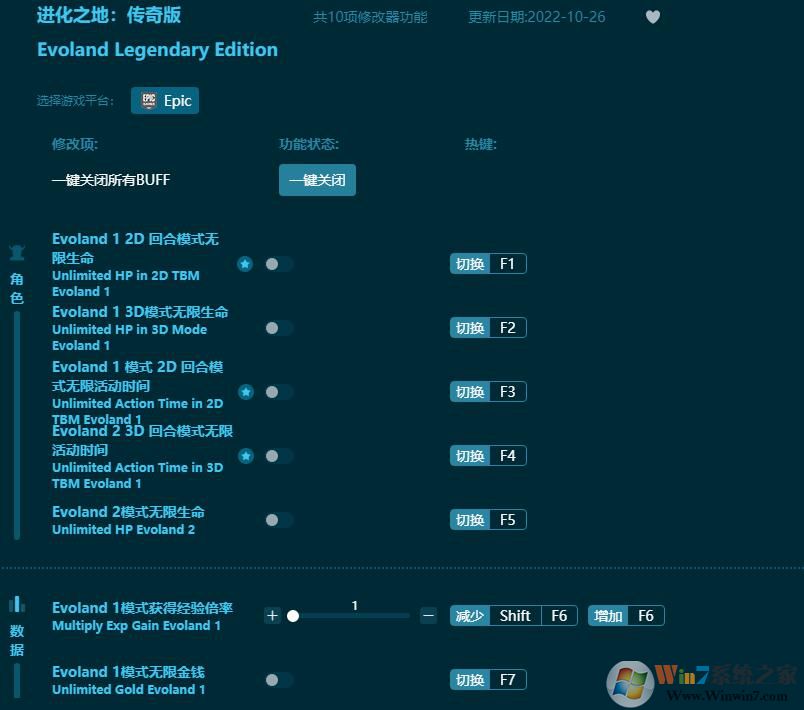Viewport: 804px width, 710px height.
Task: Click the heart favorite icon at top right
Action: click(653, 16)
